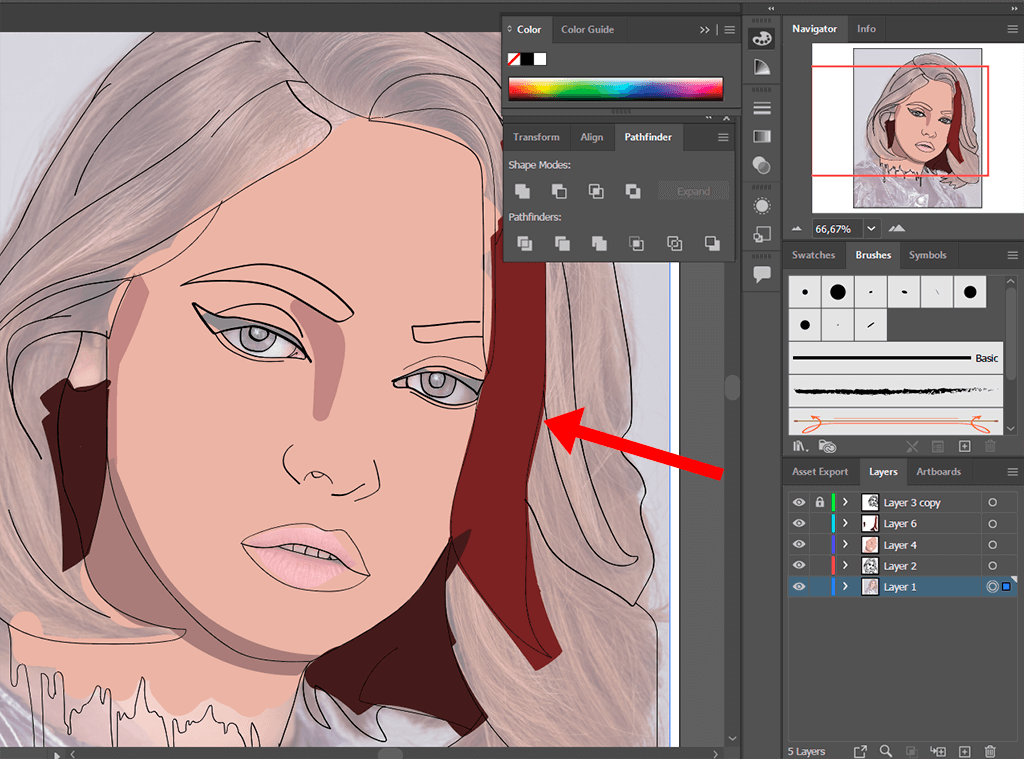
Task: Open the Color Guide tab
Action: (587, 30)
